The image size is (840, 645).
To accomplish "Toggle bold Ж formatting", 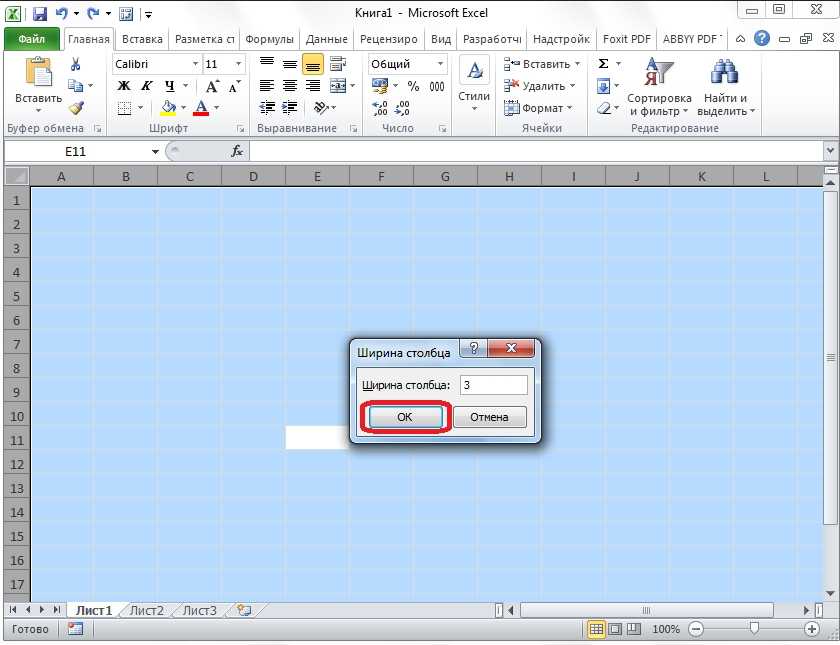I will pyautogui.click(x=124, y=86).
